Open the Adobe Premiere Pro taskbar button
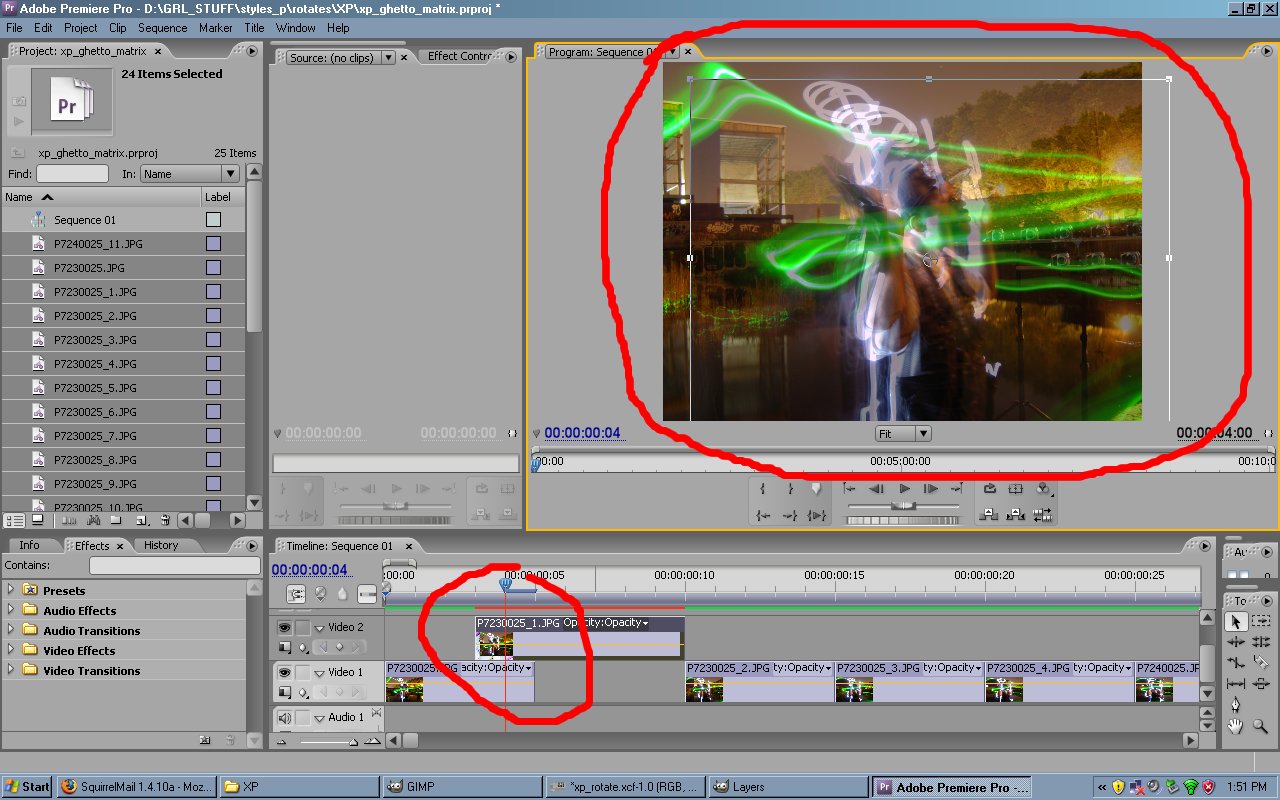 click(x=950, y=787)
